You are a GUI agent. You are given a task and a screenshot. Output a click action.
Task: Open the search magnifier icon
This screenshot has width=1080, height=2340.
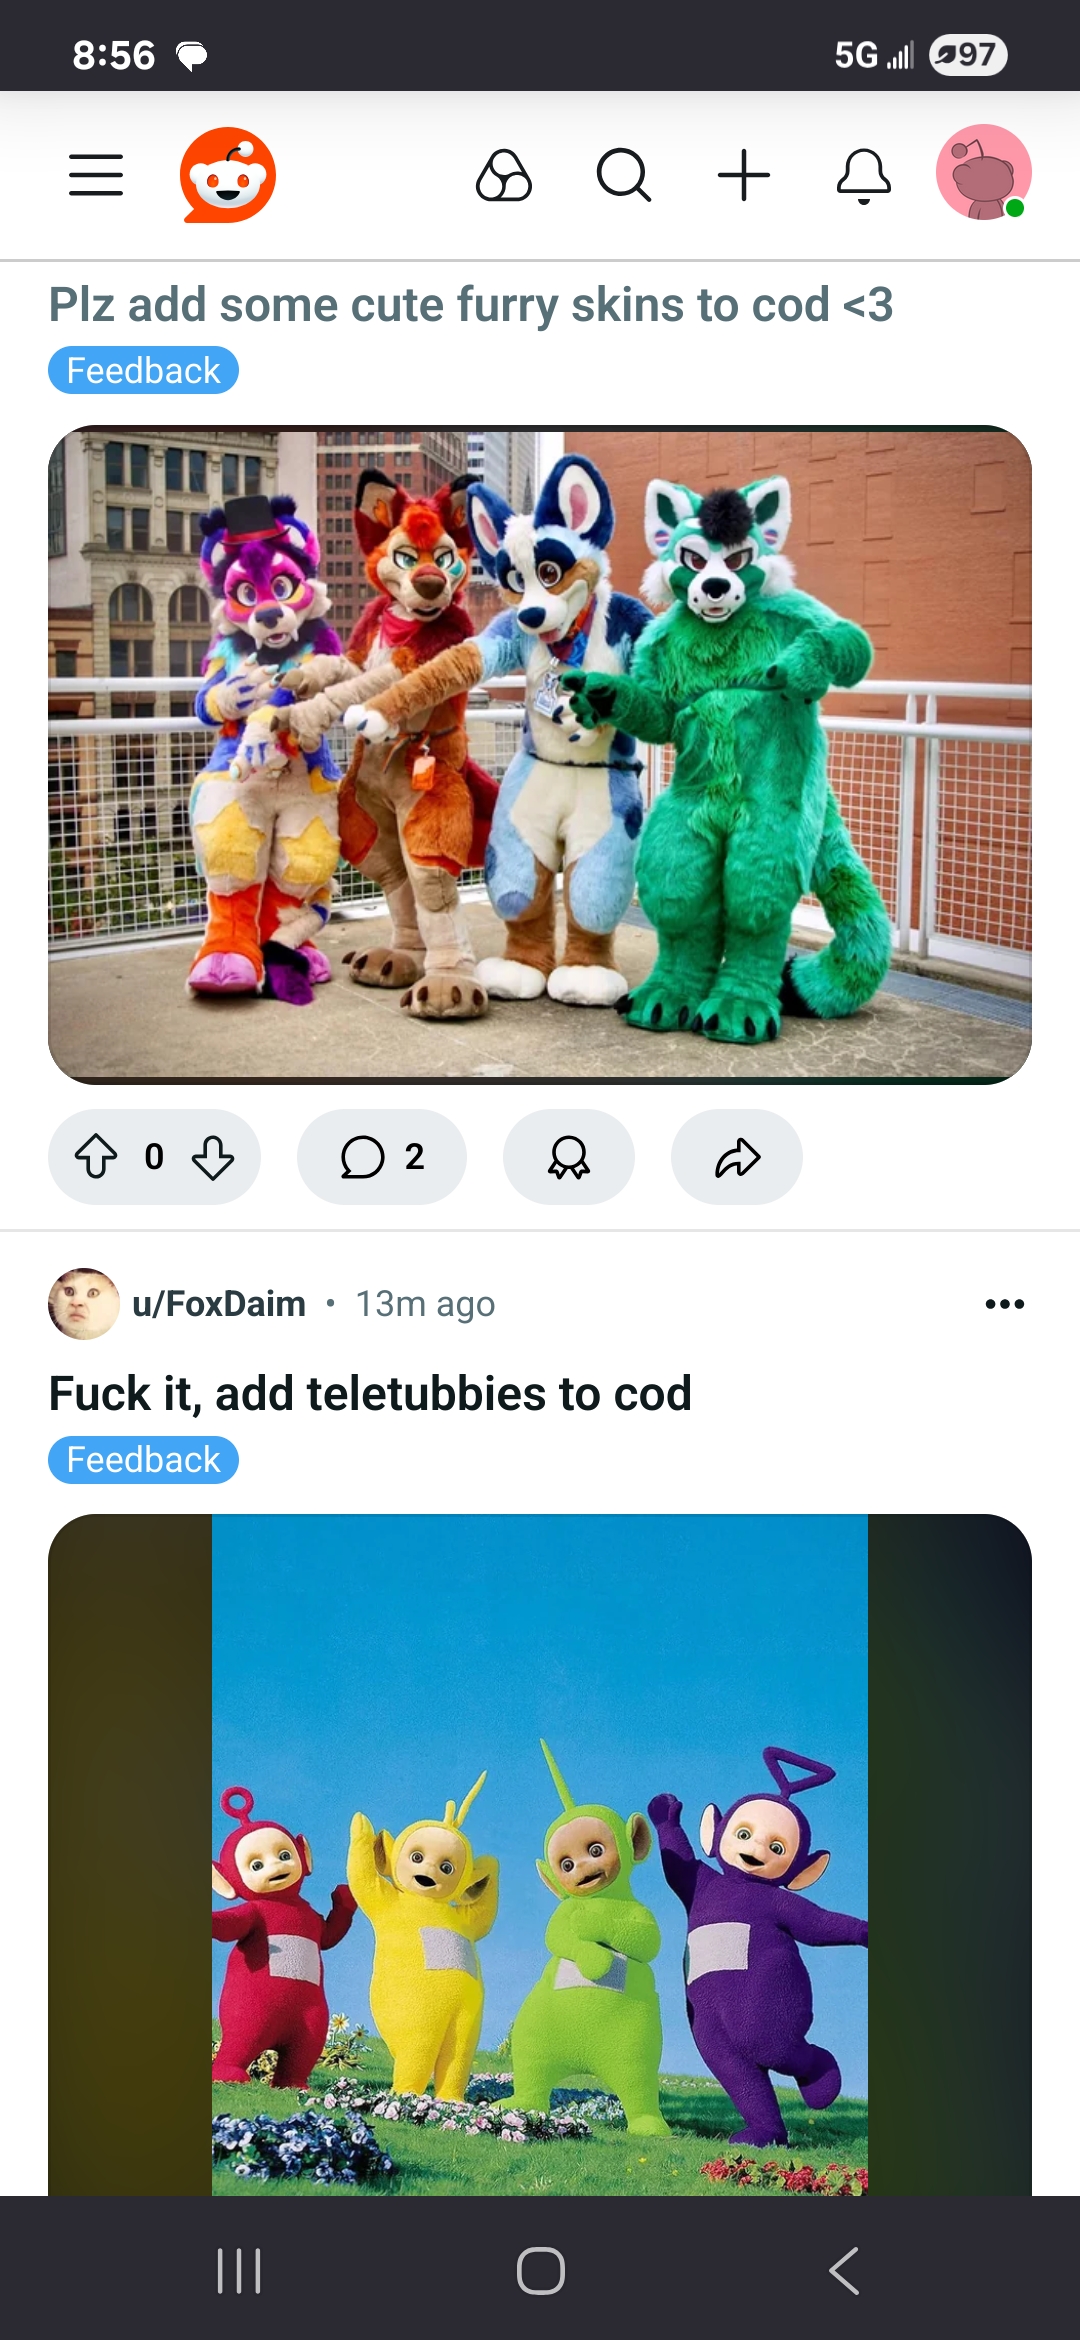[624, 176]
